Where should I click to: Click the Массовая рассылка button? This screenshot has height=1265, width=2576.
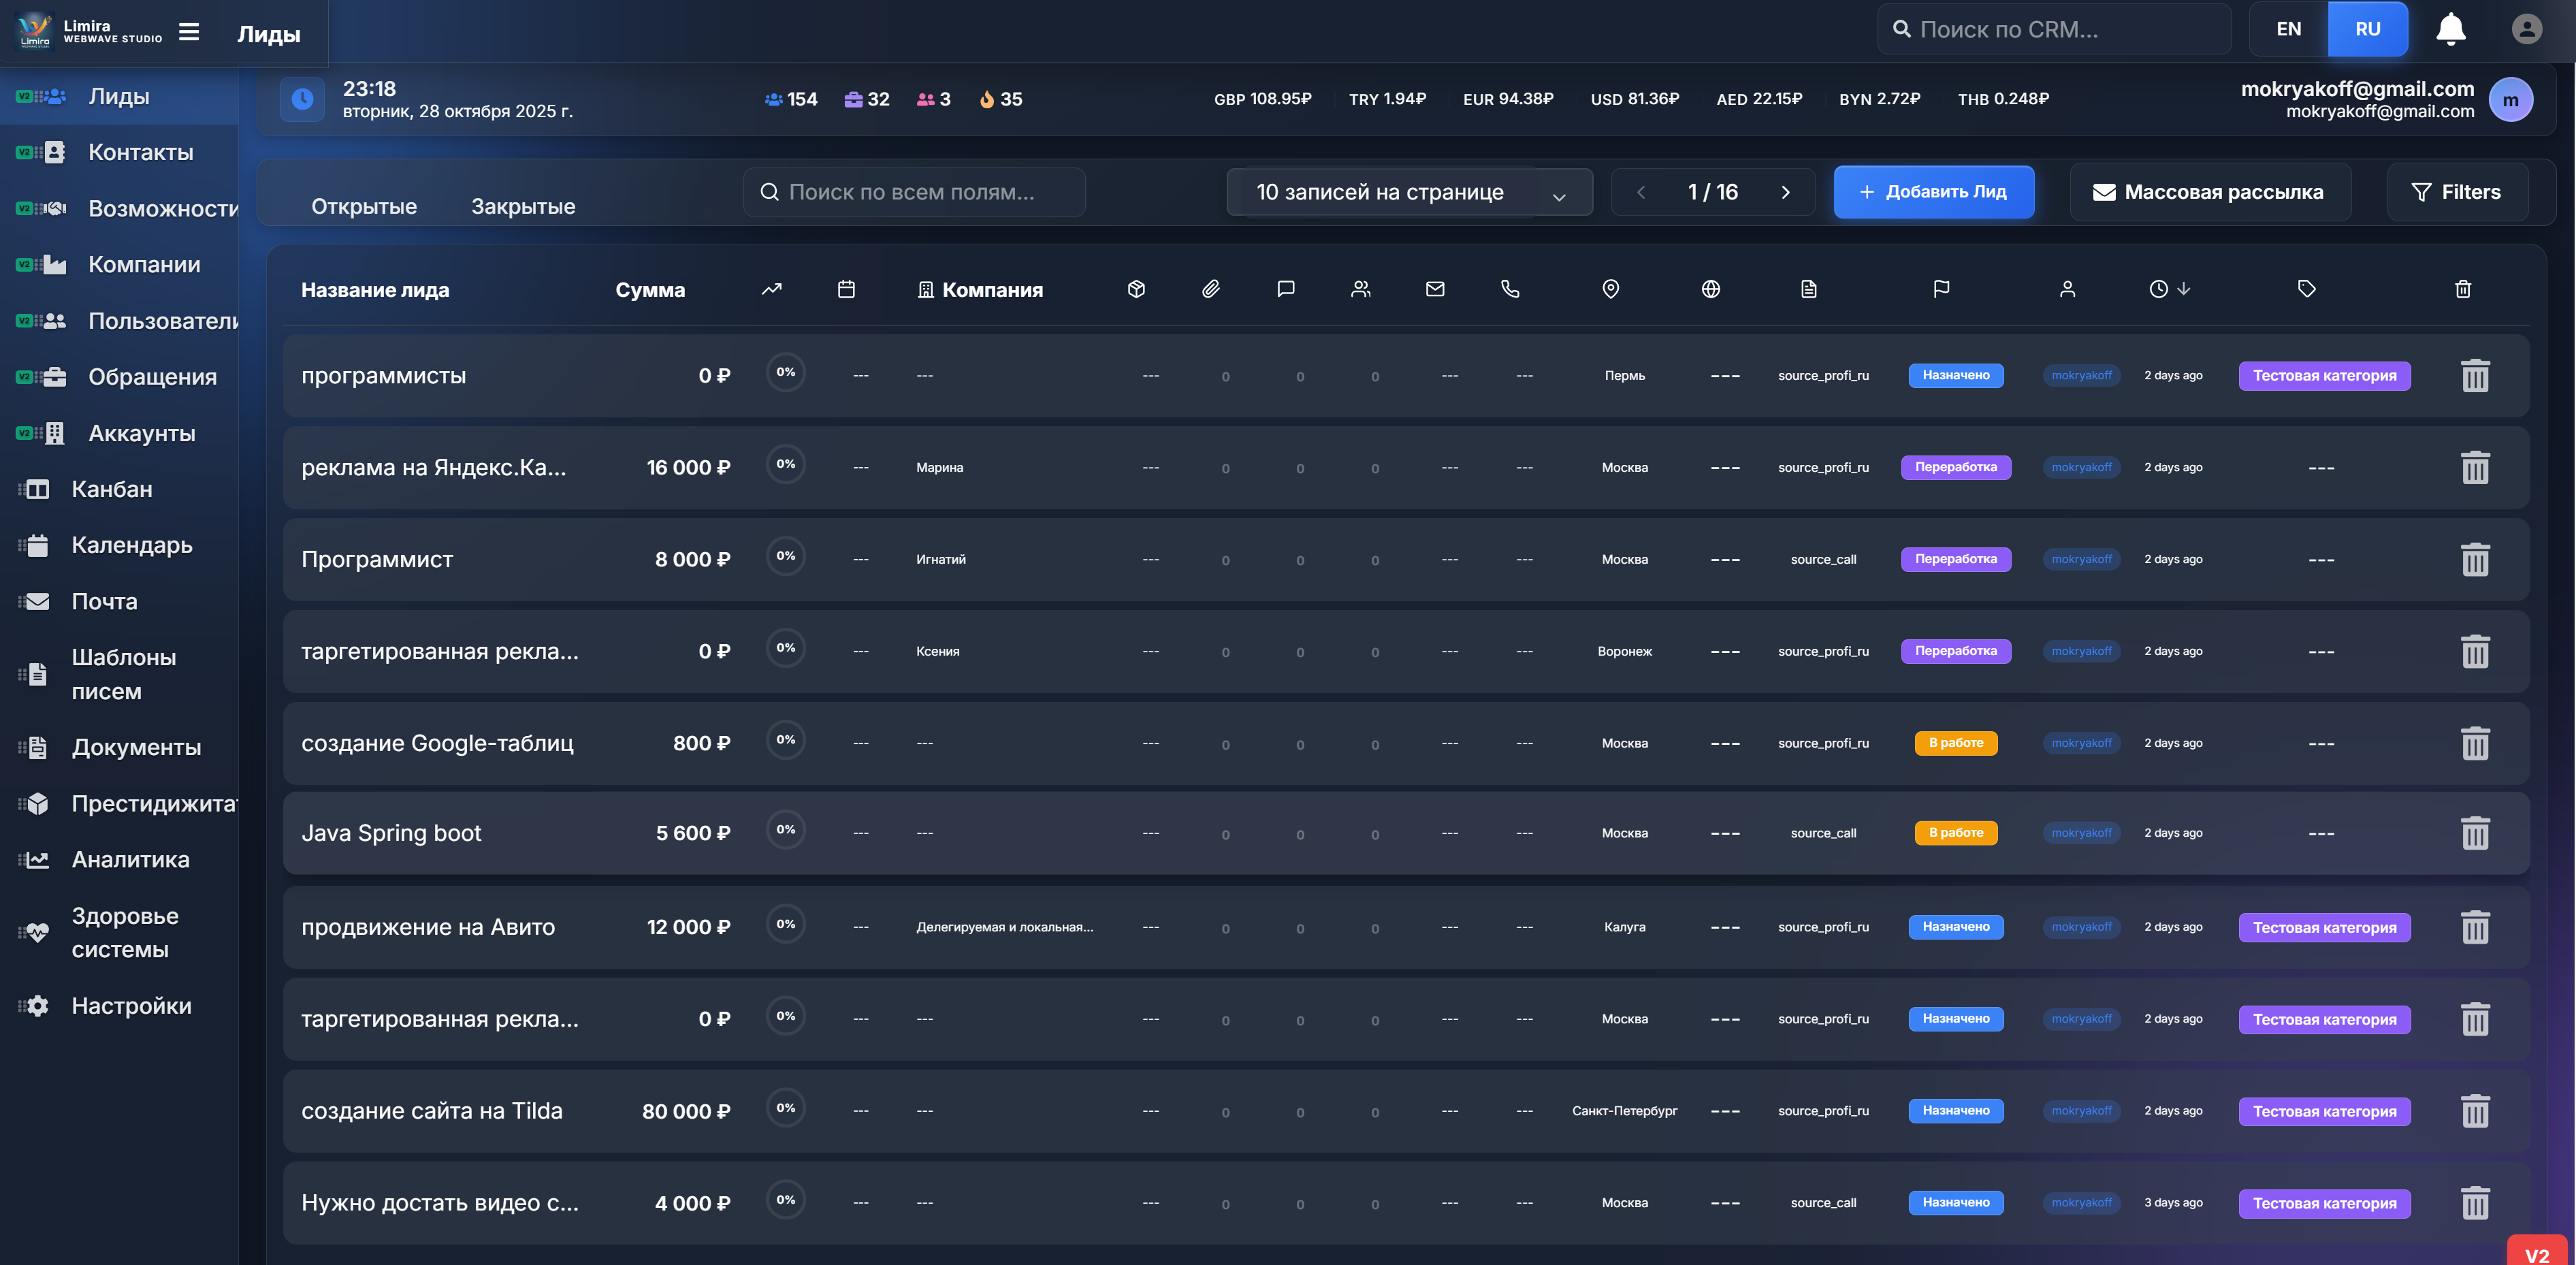(2210, 192)
